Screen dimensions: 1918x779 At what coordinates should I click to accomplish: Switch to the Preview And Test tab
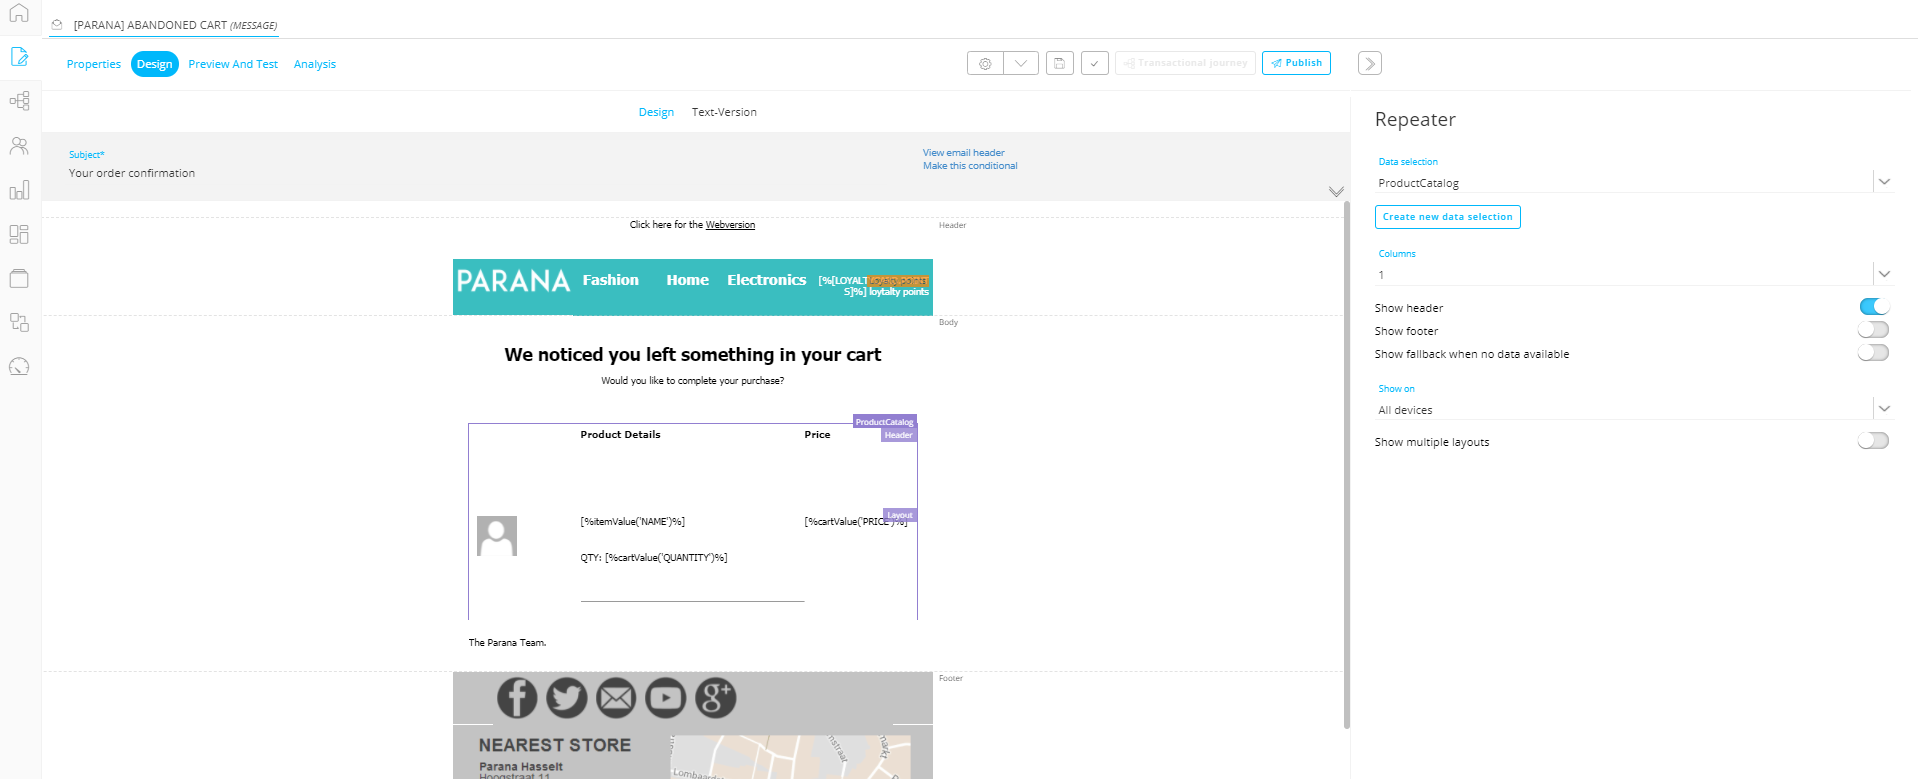(233, 64)
